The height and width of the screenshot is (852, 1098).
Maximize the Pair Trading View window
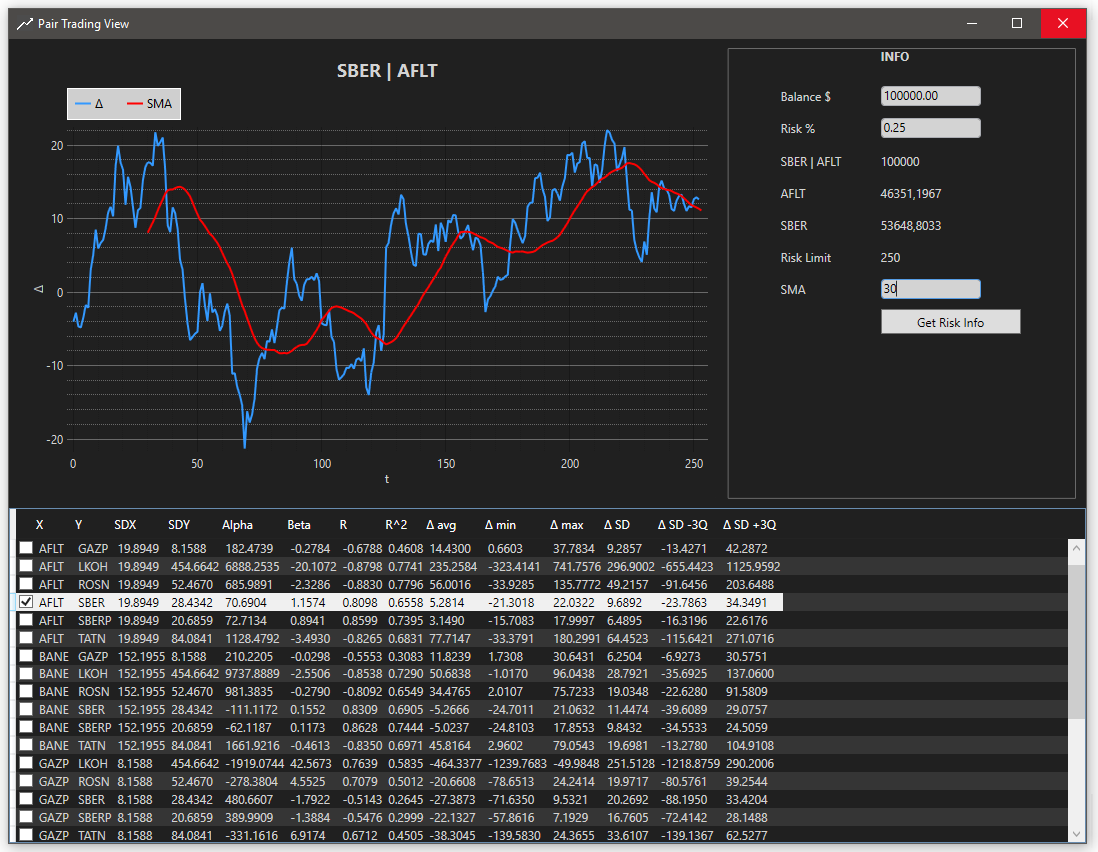point(1017,23)
